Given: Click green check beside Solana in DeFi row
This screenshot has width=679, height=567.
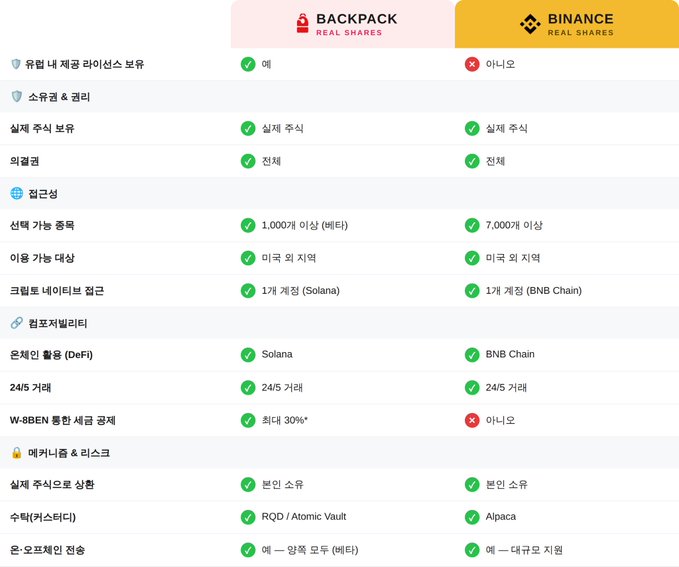Looking at the screenshot, I should pyautogui.click(x=248, y=355).
